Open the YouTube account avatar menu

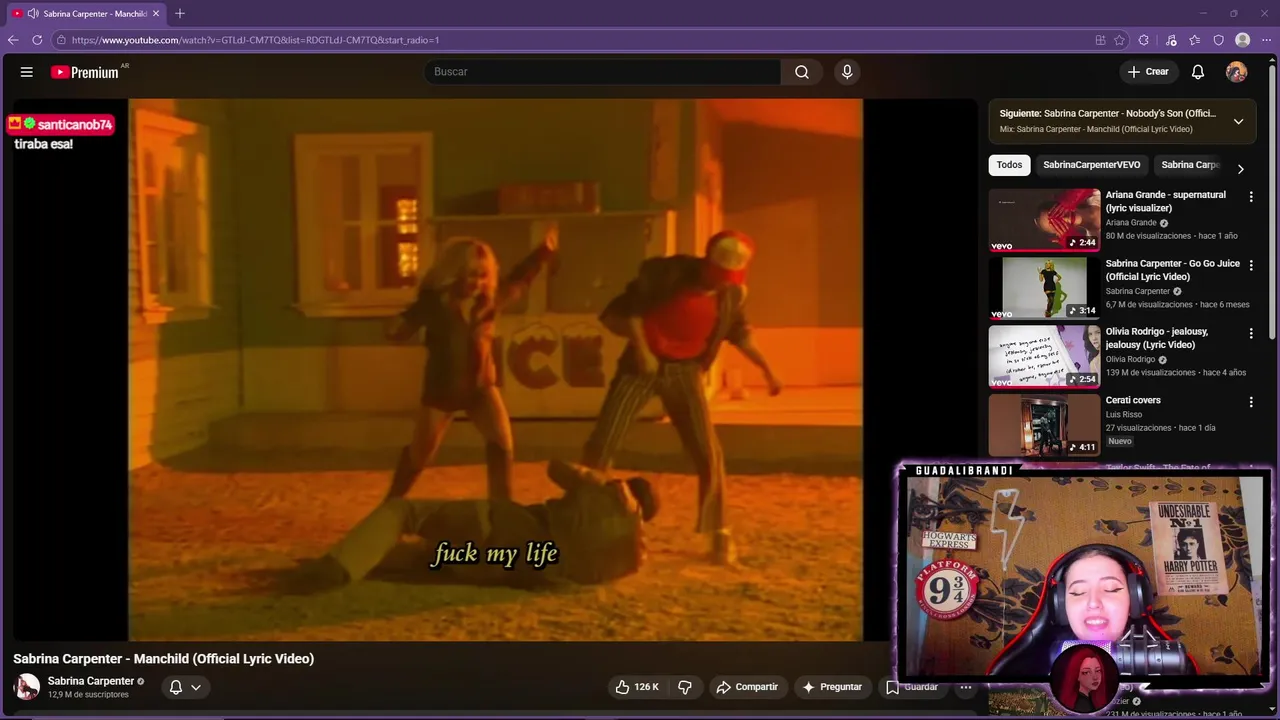coord(1237,72)
